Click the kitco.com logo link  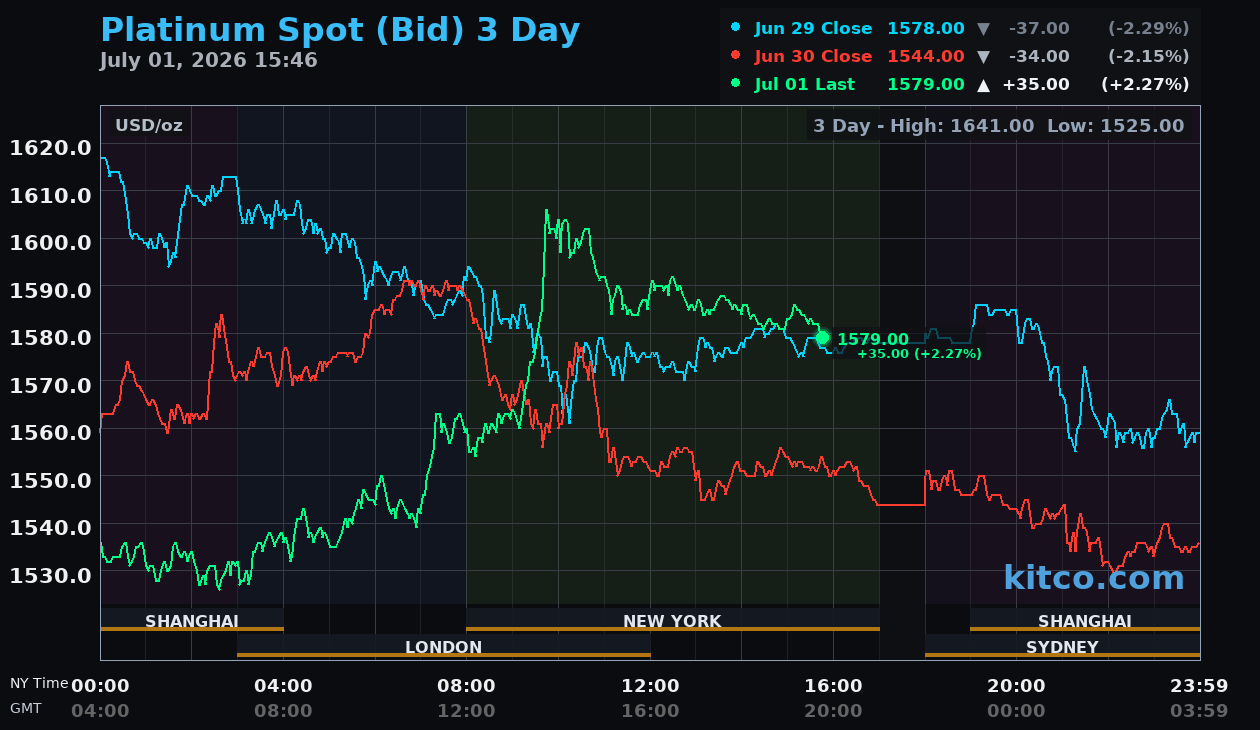point(1094,577)
